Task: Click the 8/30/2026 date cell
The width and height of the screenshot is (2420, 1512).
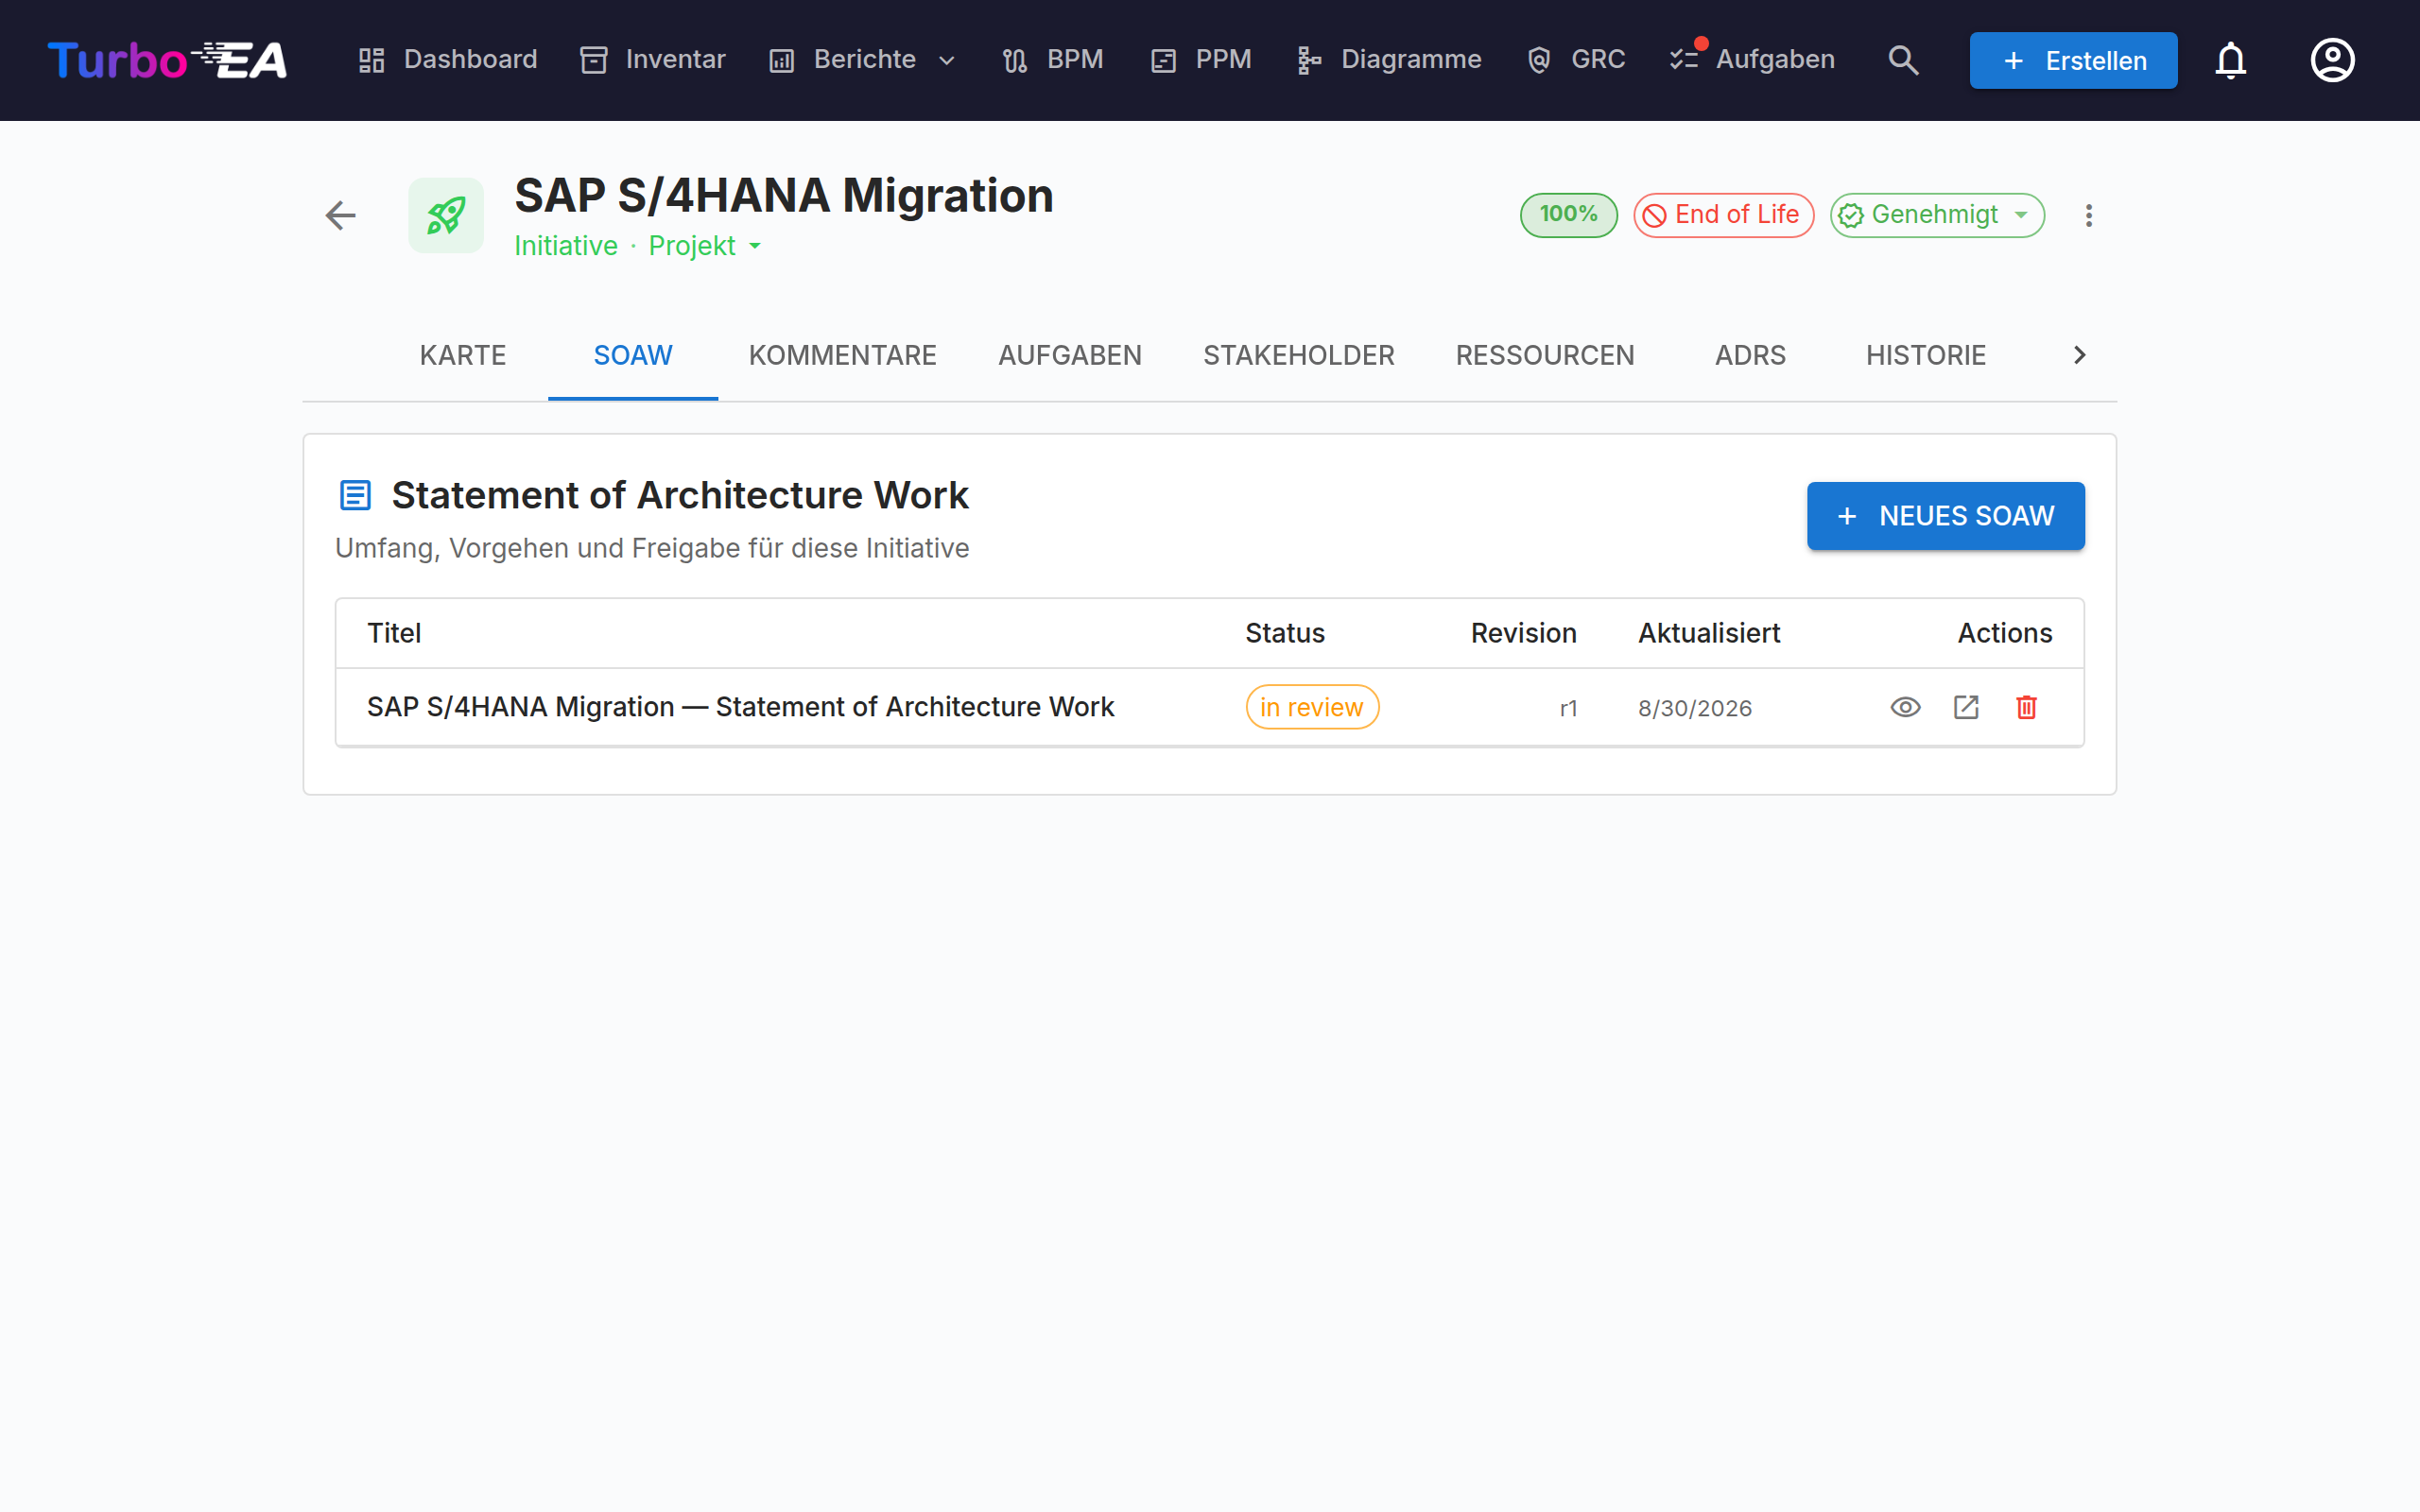Action: tap(1695, 708)
